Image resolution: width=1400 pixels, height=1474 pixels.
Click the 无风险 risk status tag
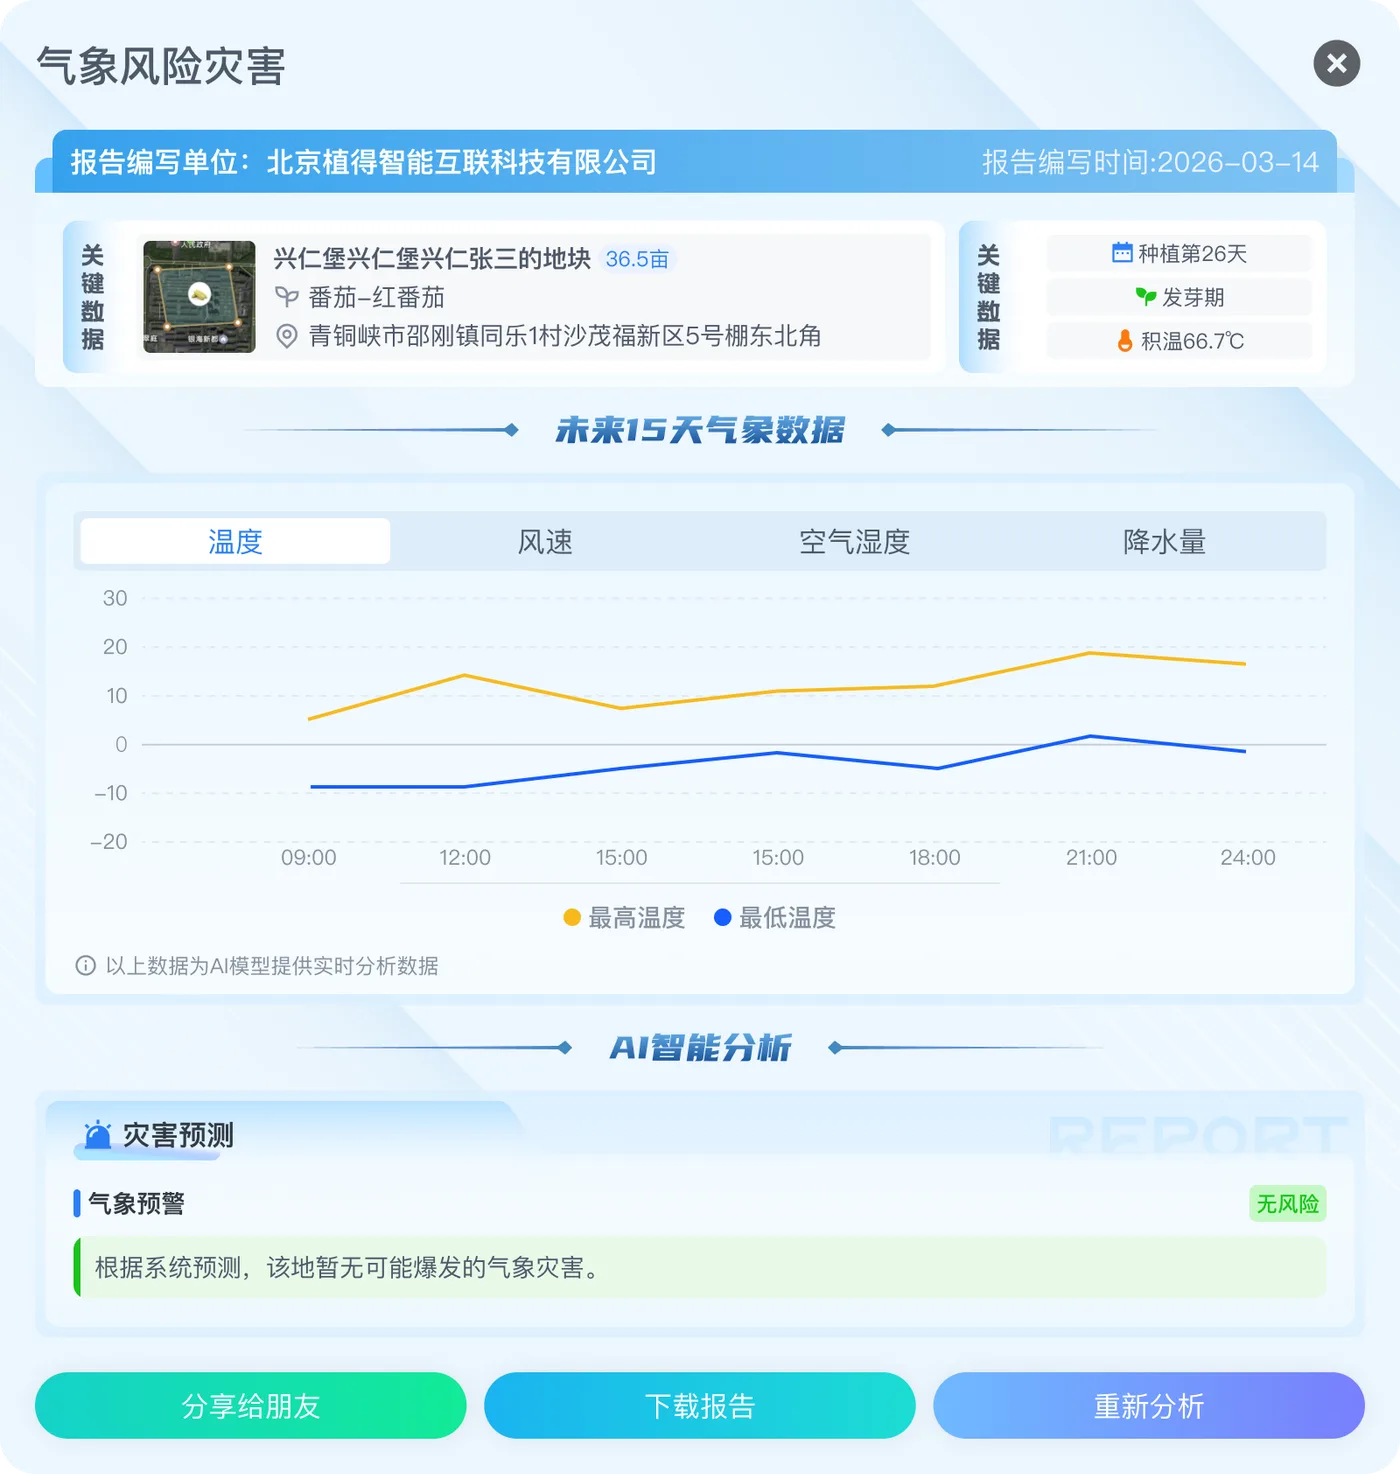[1287, 1204]
